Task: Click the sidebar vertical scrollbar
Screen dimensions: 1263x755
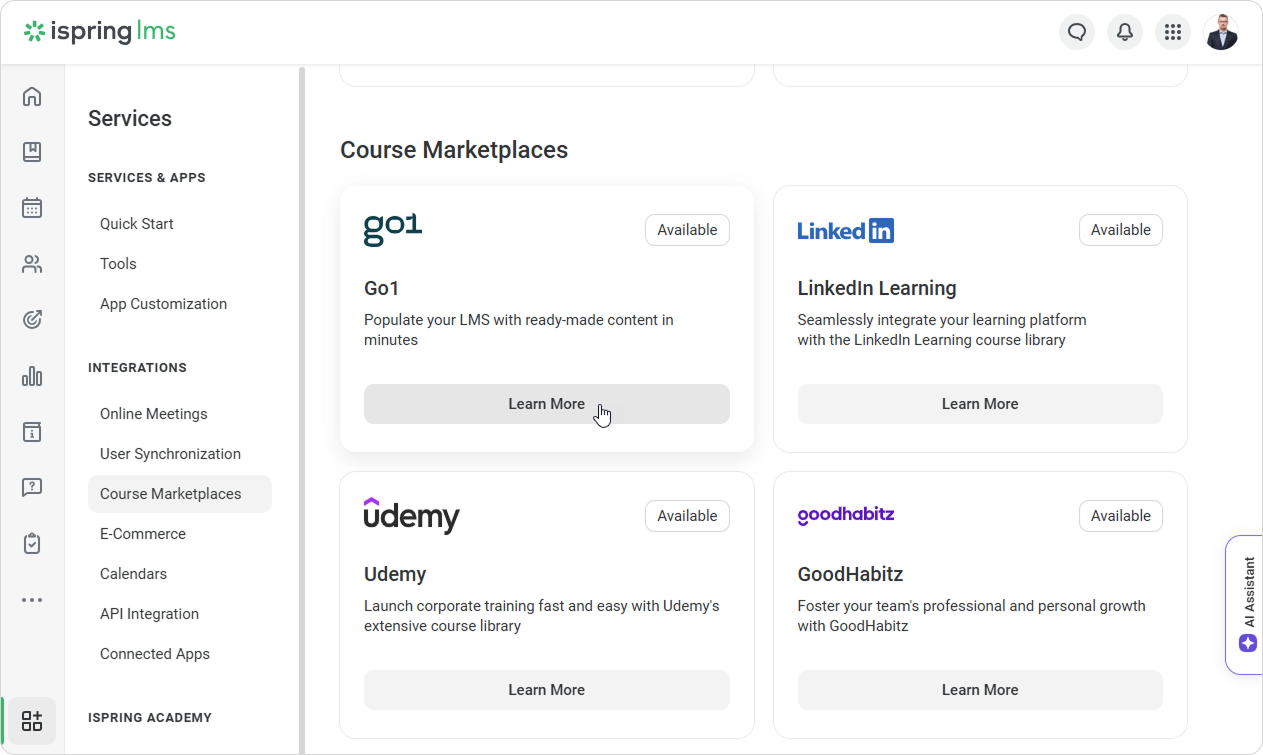Action: tap(302, 400)
